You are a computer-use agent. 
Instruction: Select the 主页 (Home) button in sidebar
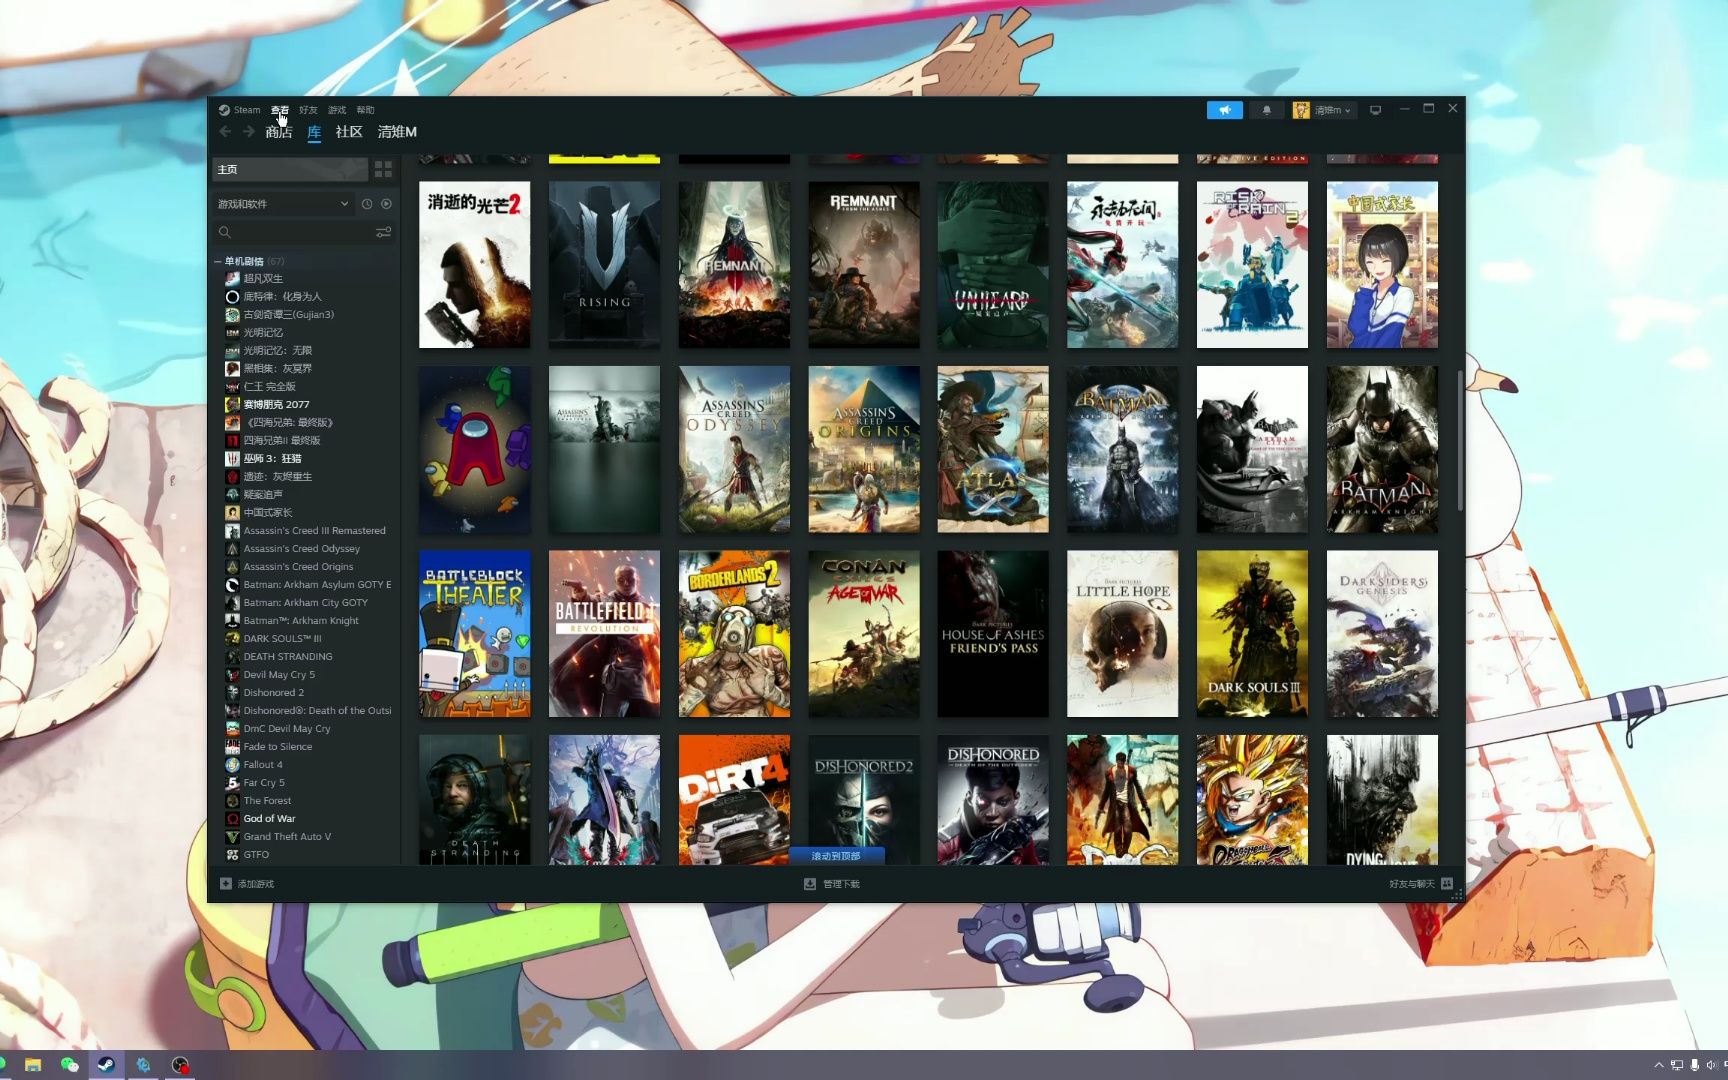[290, 169]
